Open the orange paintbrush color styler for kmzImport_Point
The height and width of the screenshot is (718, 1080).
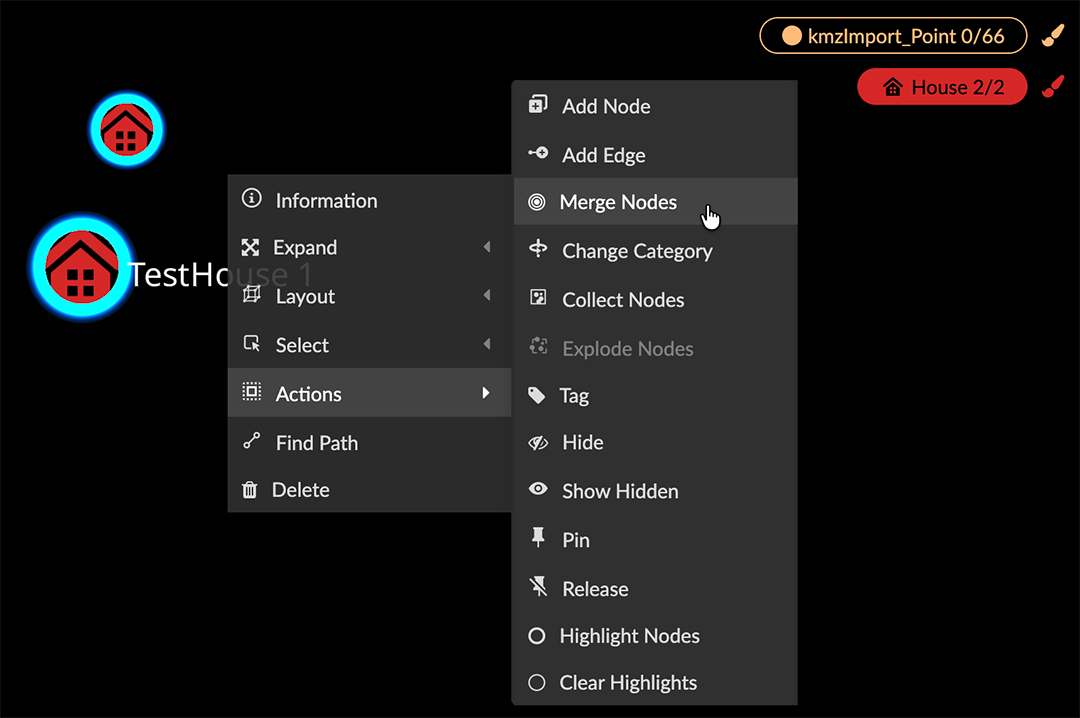[1052, 37]
